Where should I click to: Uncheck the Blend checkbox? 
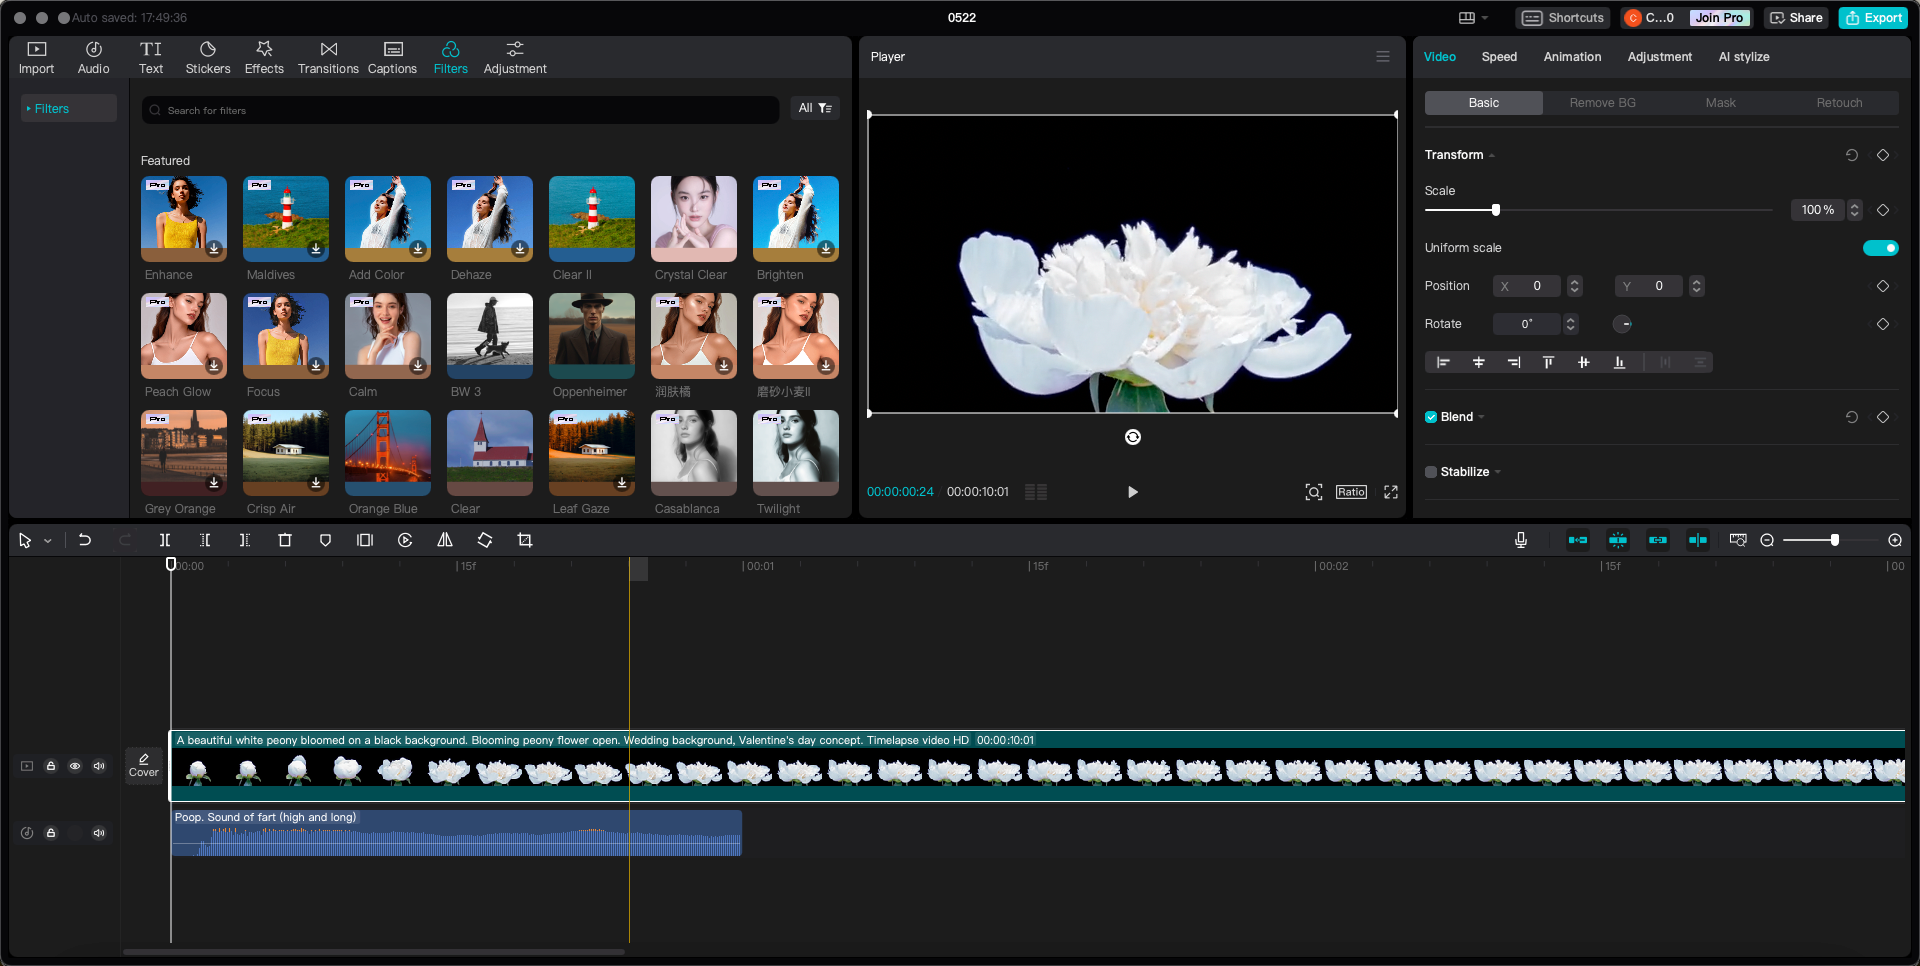pyautogui.click(x=1431, y=417)
